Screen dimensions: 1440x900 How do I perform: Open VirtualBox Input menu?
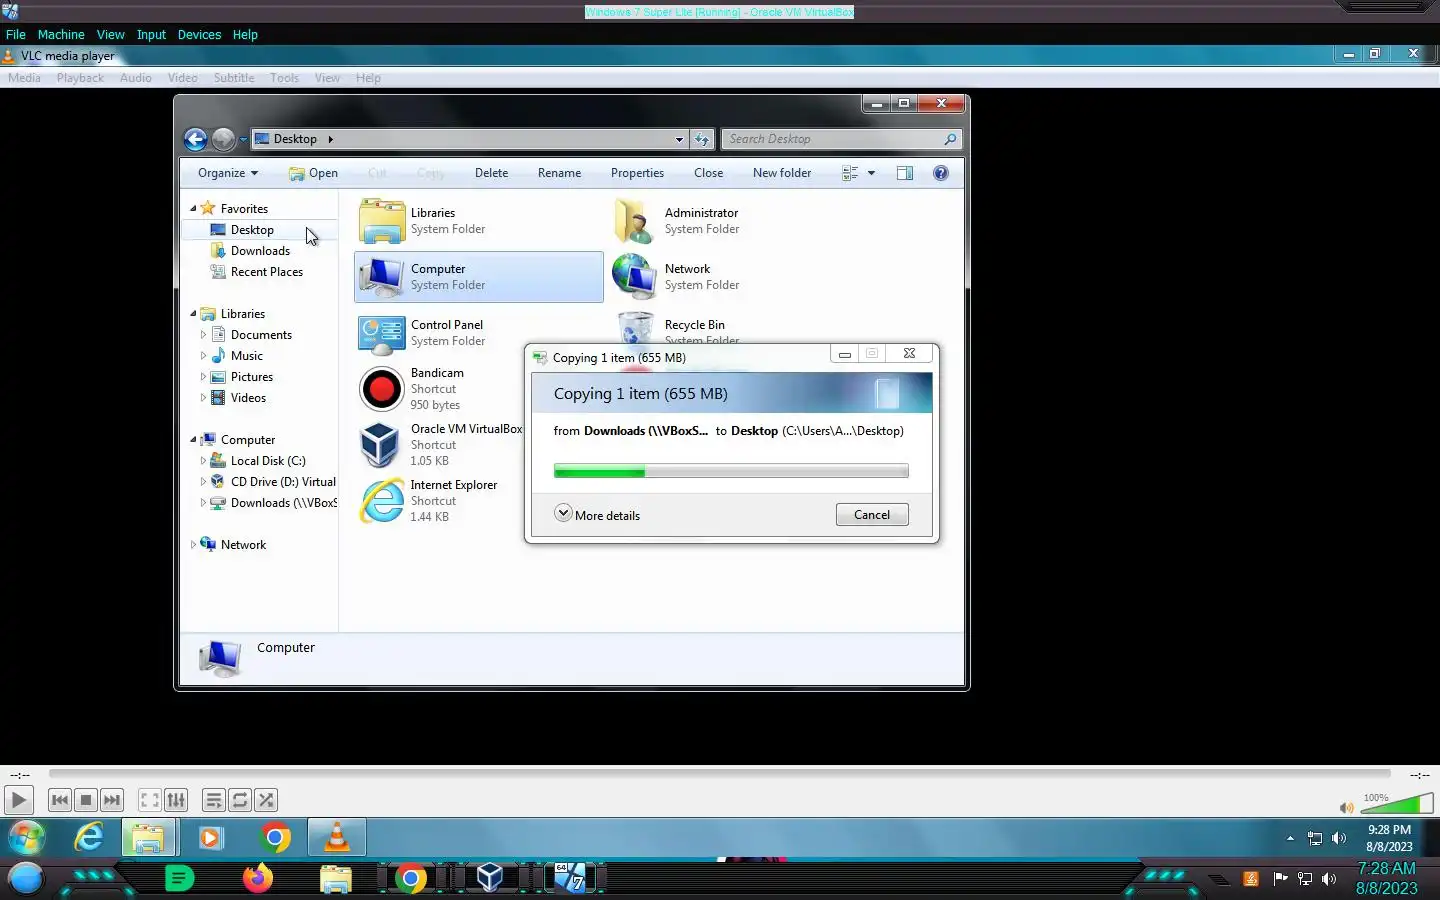pyautogui.click(x=151, y=34)
